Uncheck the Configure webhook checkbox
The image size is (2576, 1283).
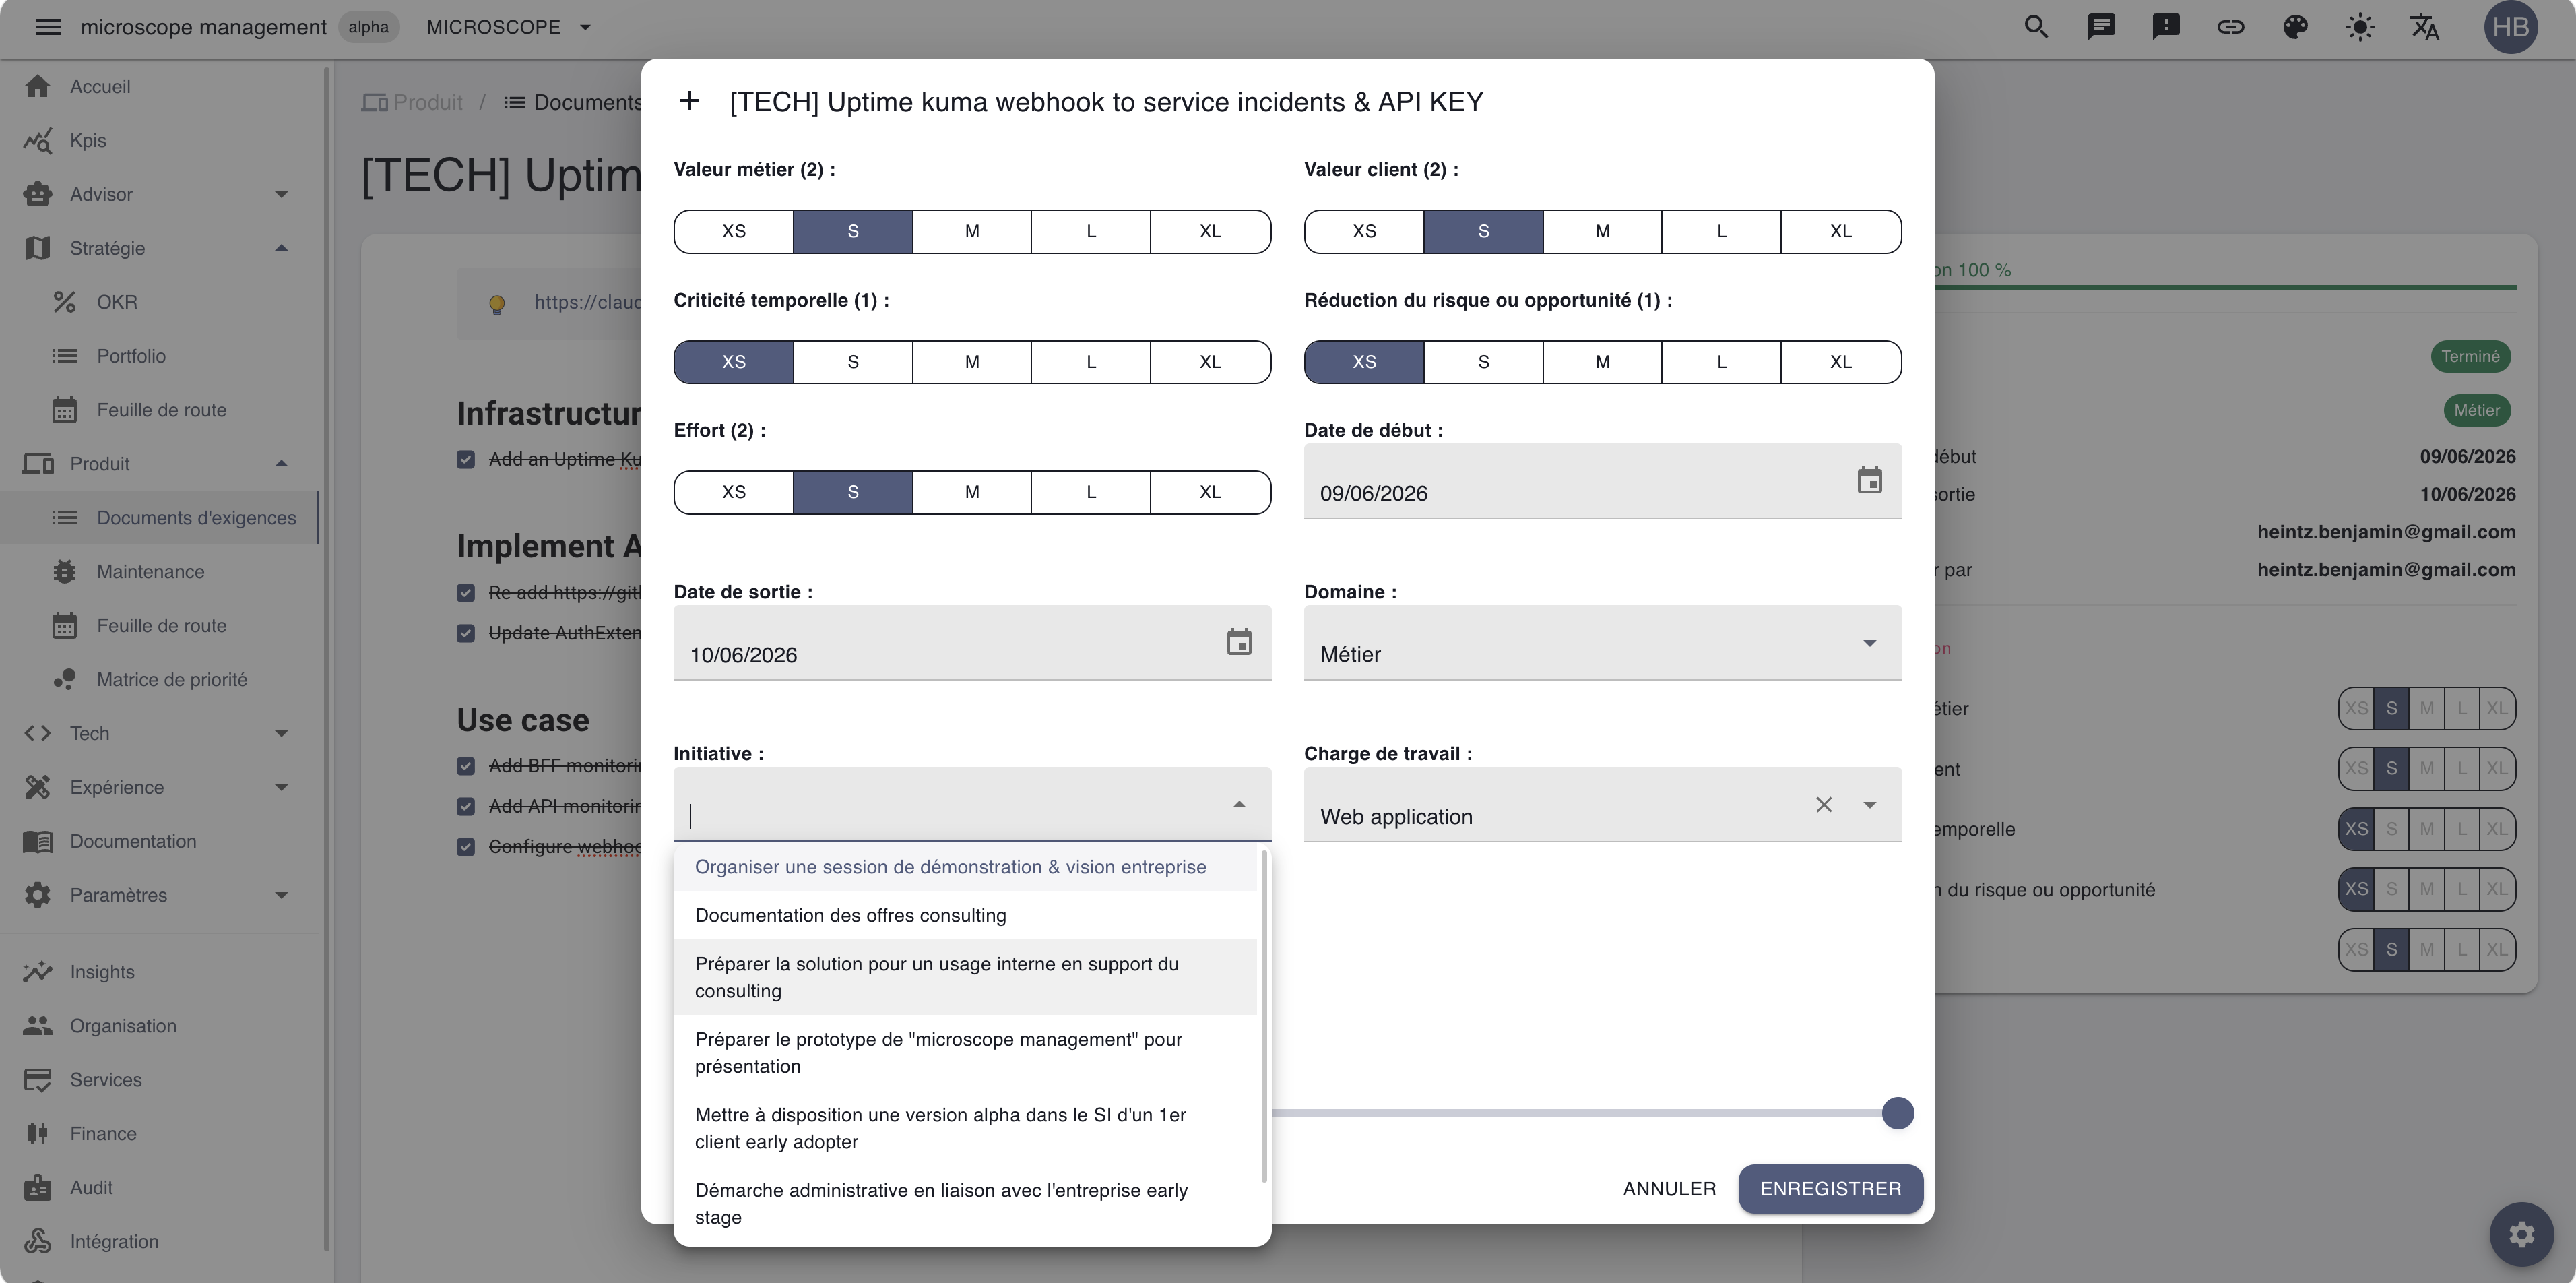[x=465, y=847]
